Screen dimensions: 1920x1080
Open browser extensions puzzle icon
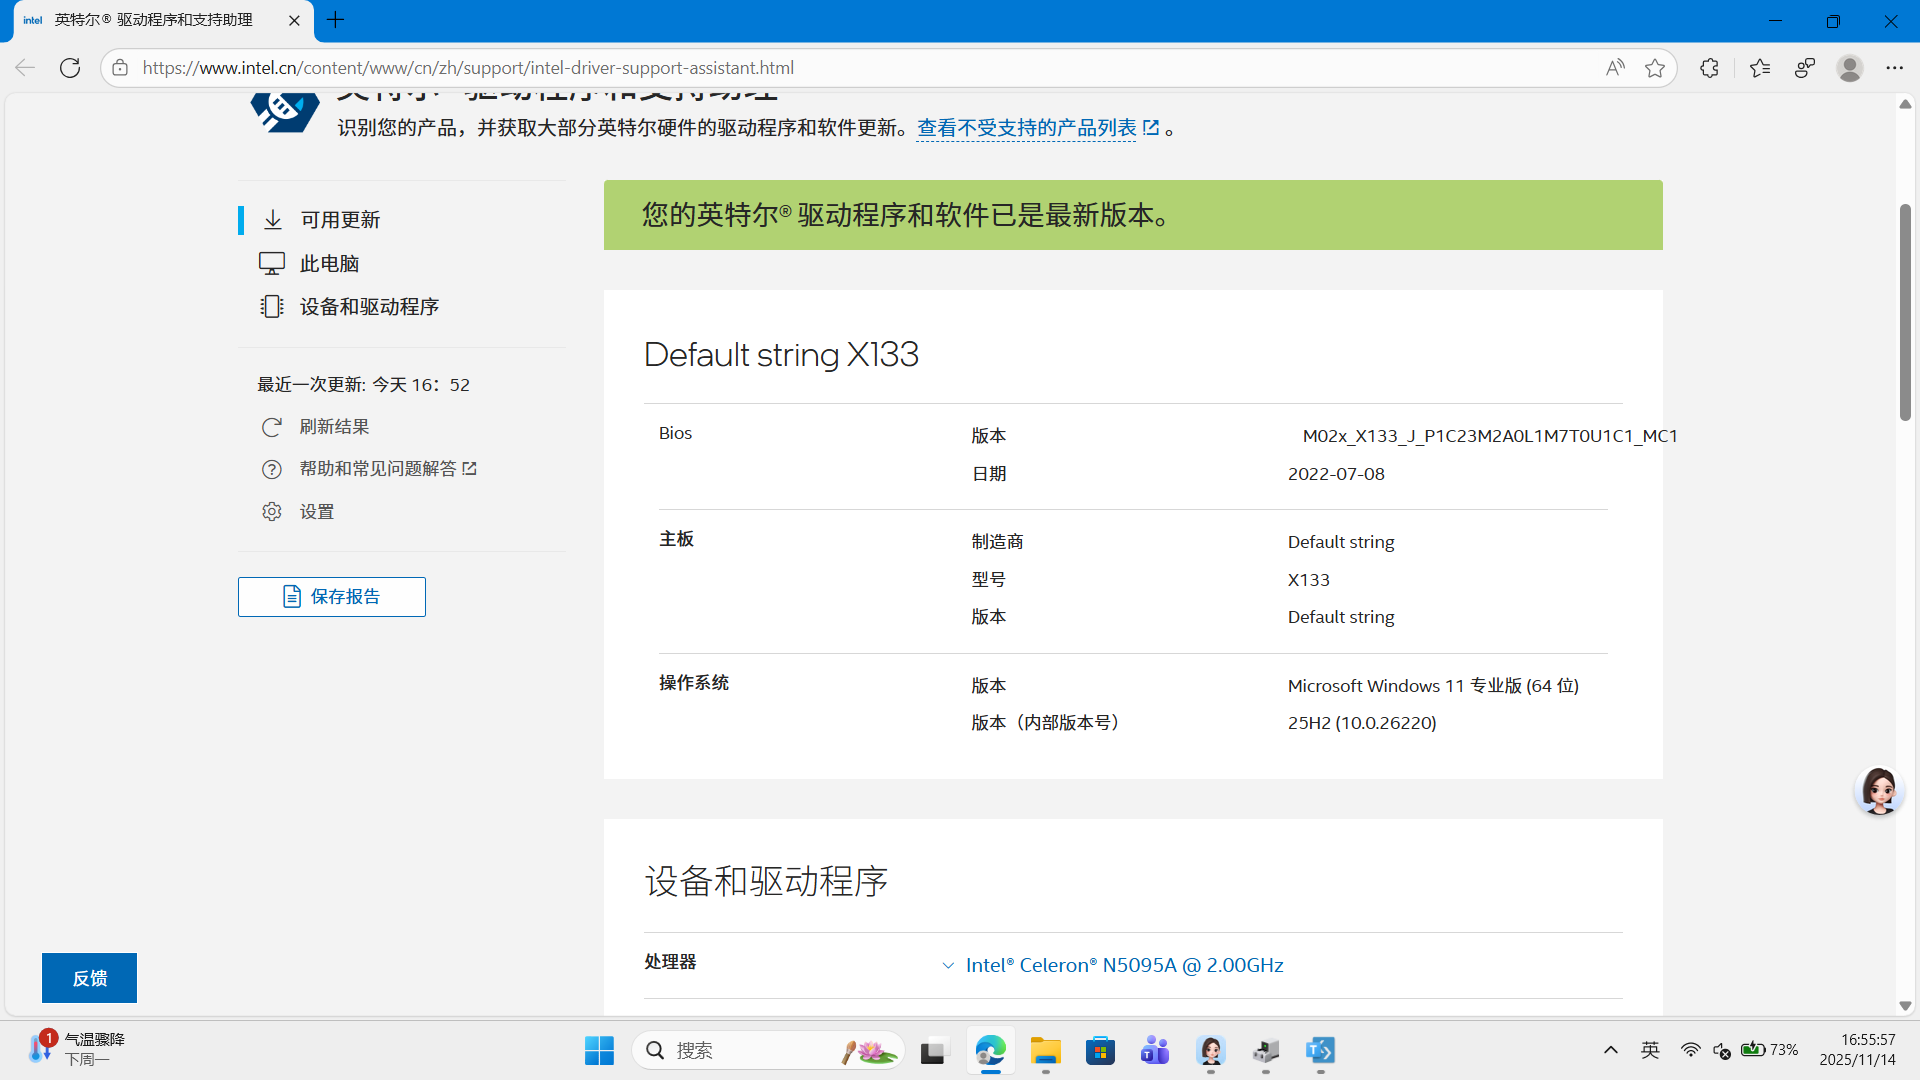(1709, 68)
